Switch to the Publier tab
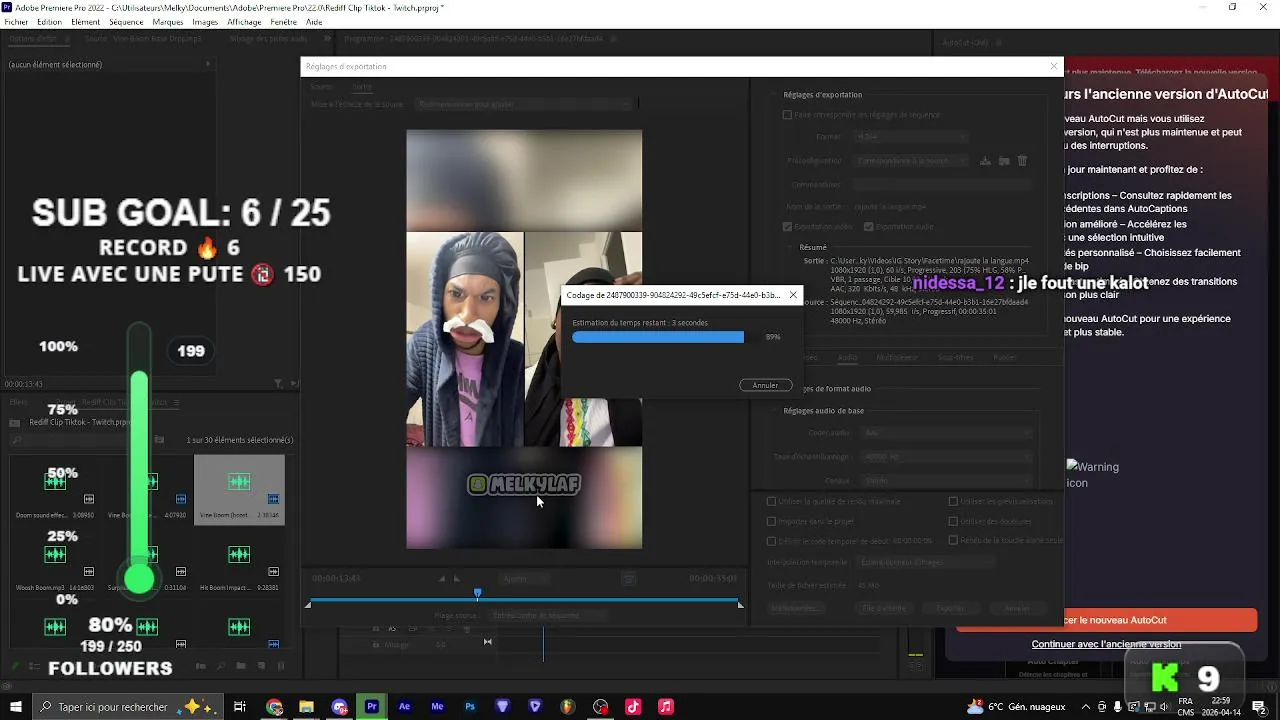Image resolution: width=1280 pixels, height=720 pixels. pos(1004,357)
